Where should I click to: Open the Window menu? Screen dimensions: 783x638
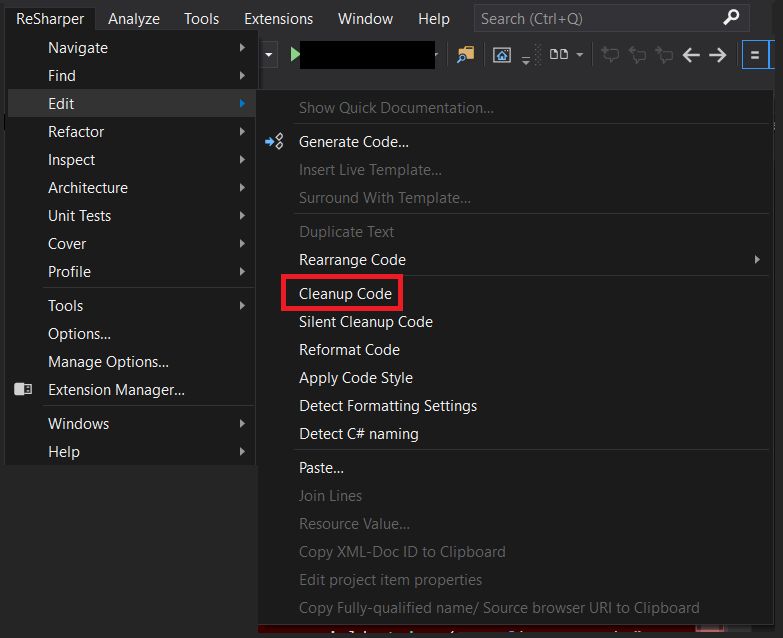(x=366, y=18)
